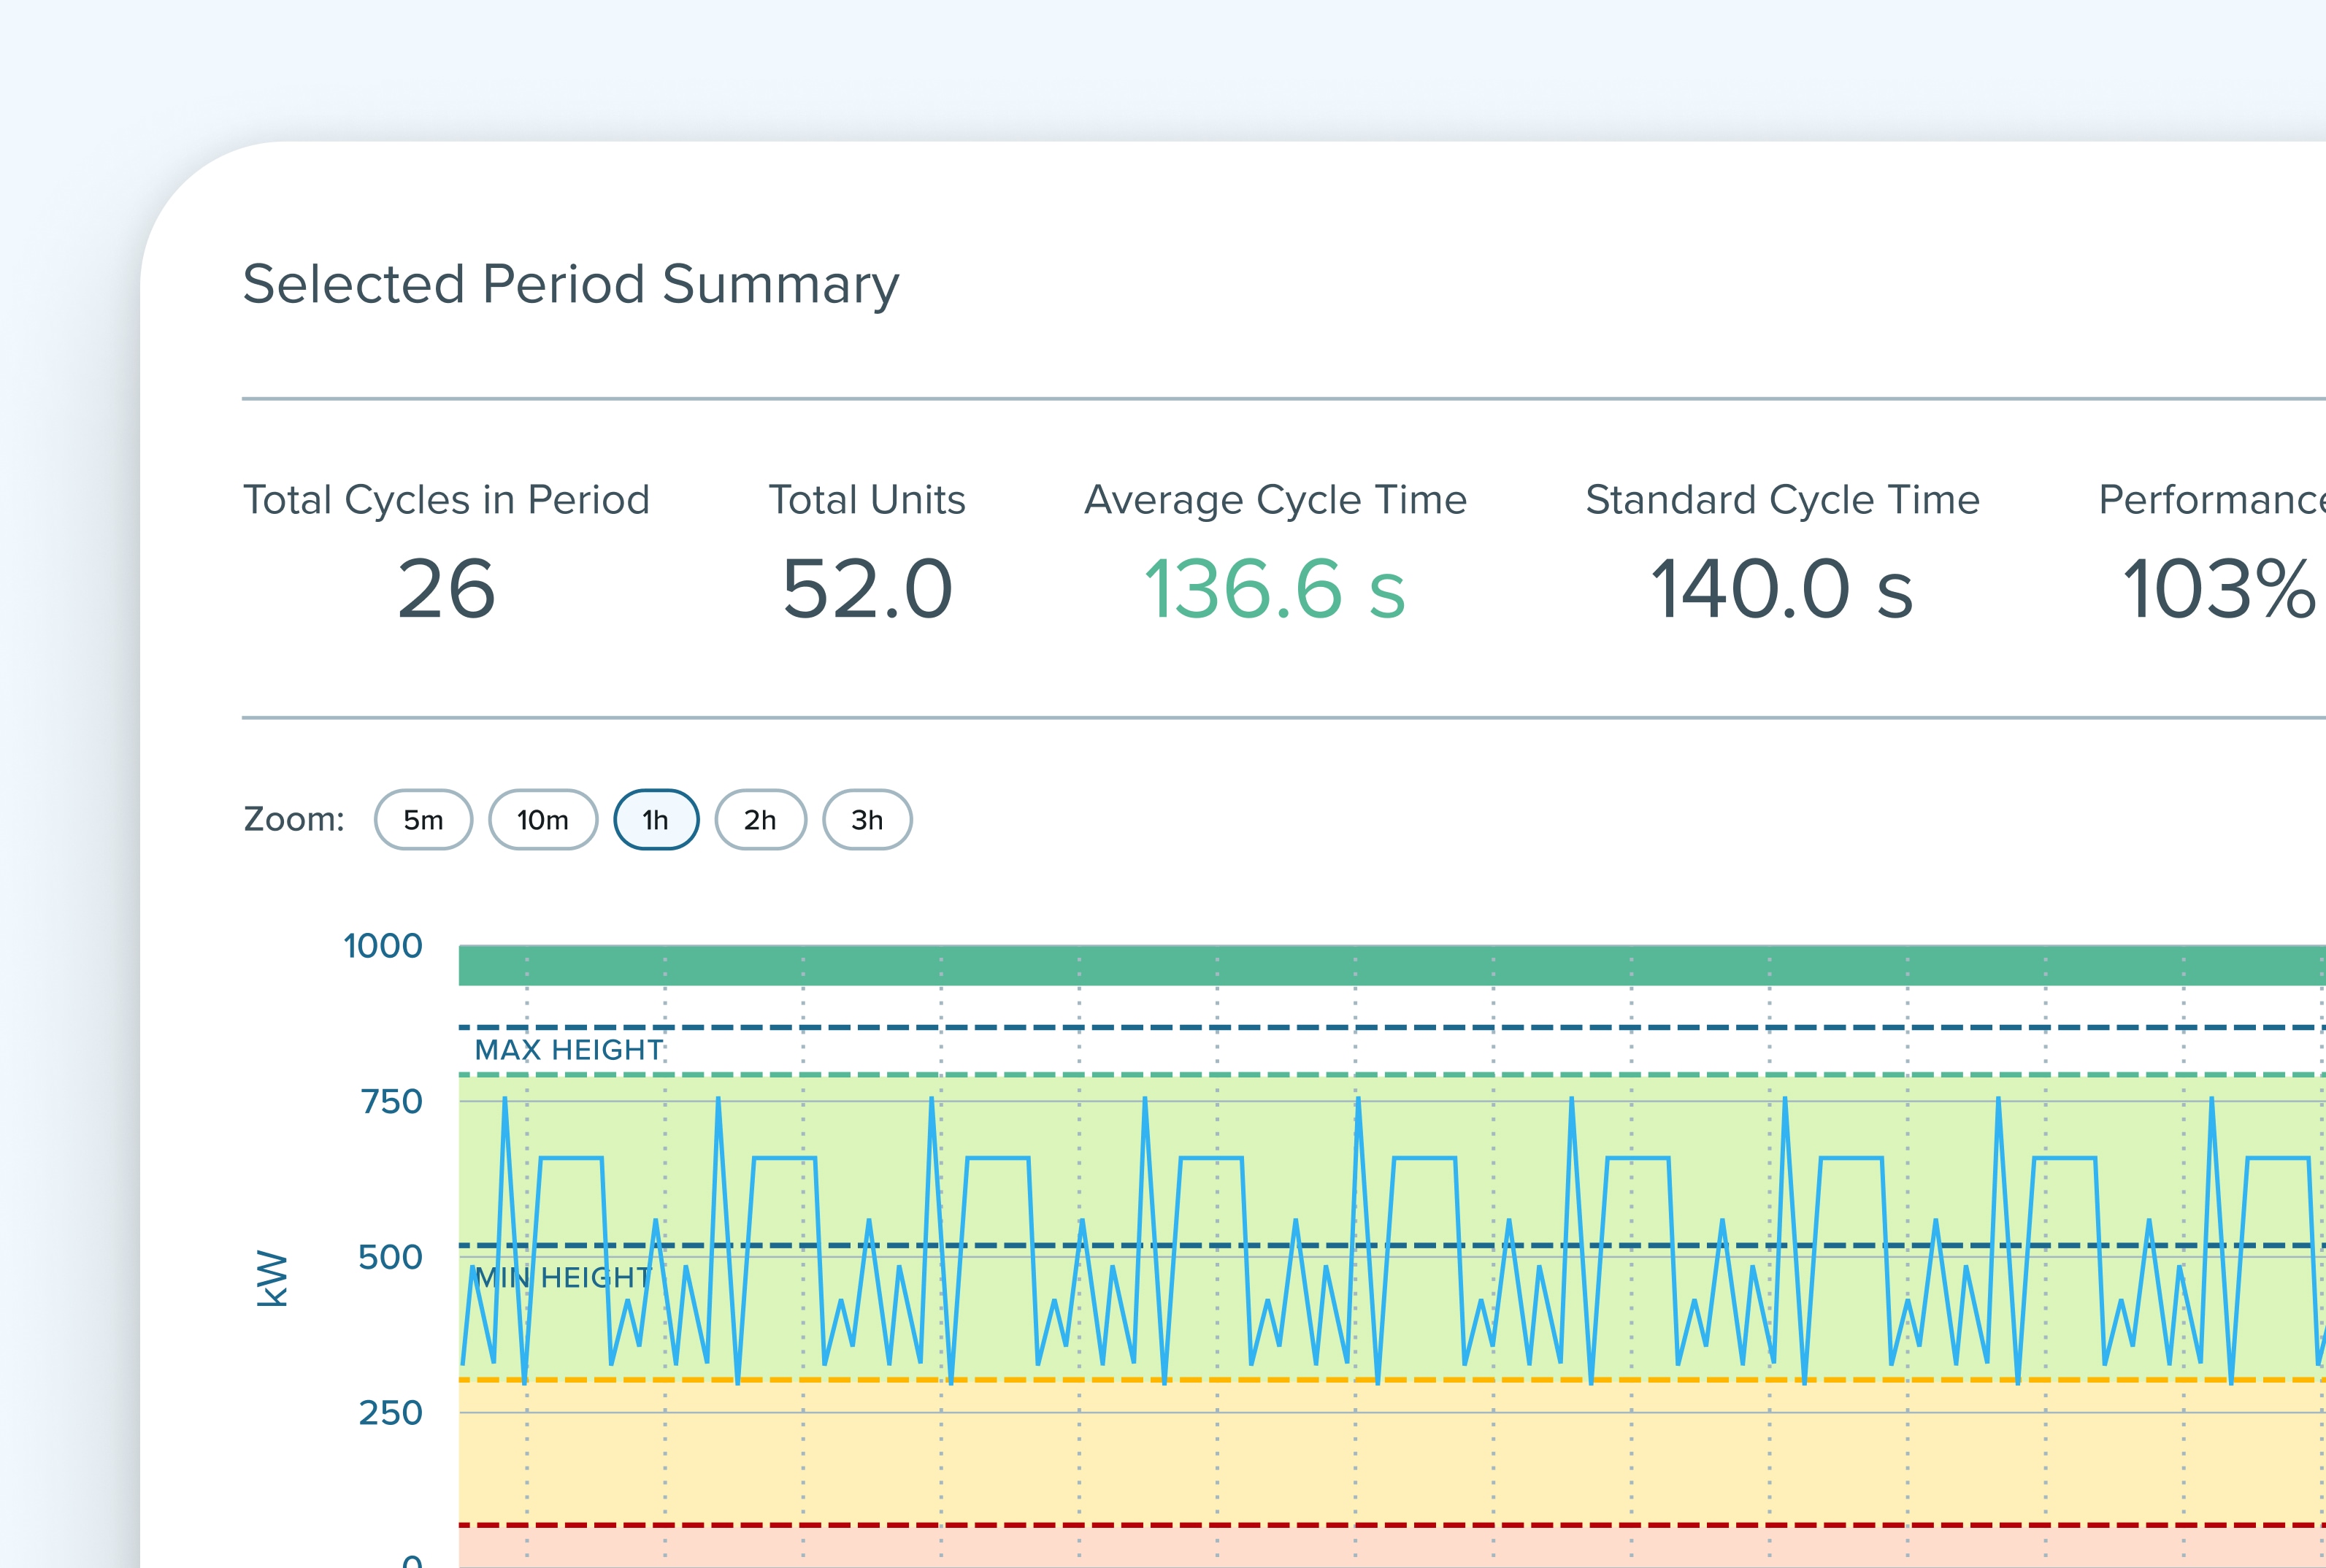
Task: Click the Total Cycles in Period label
Action: [446, 500]
